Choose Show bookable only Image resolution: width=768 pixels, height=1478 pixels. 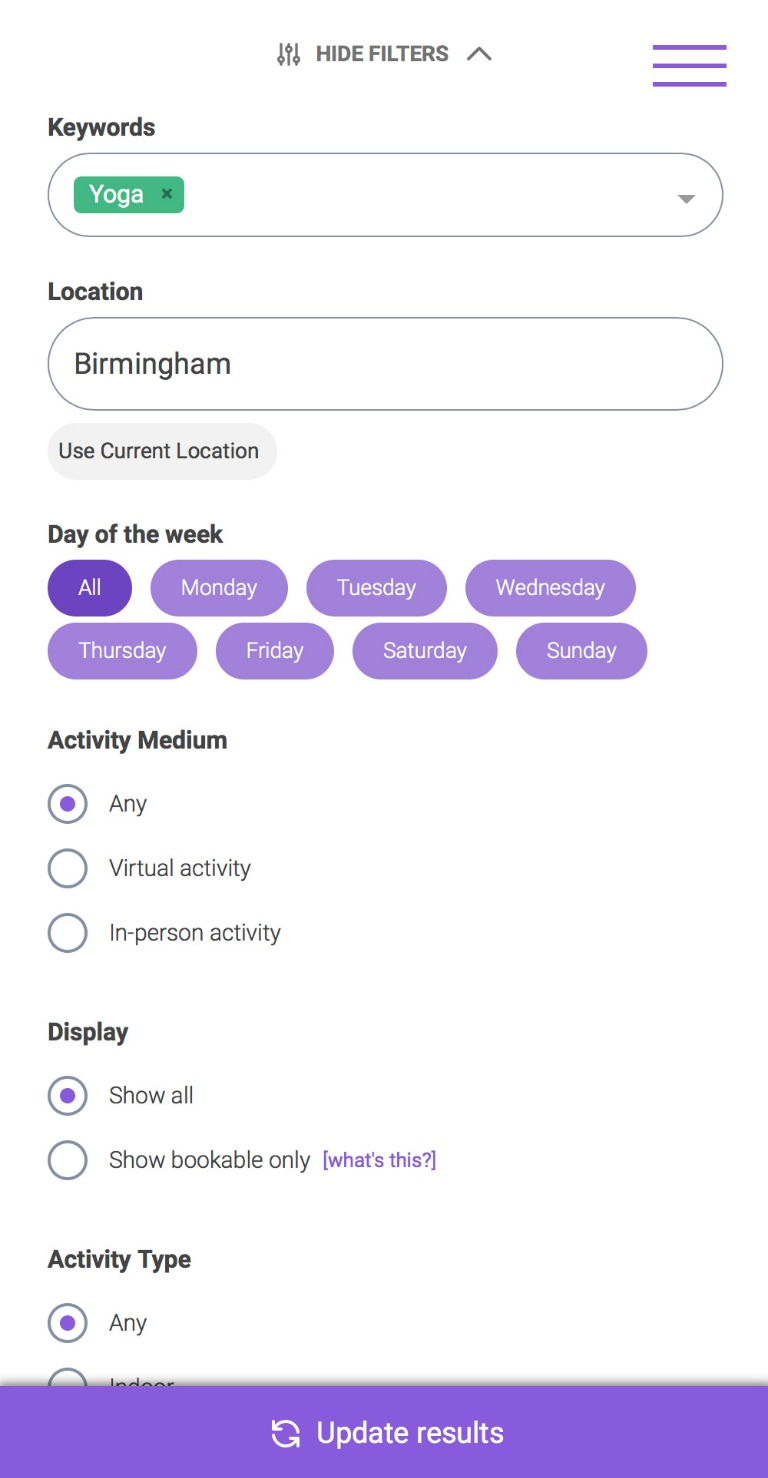[68, 1160]
